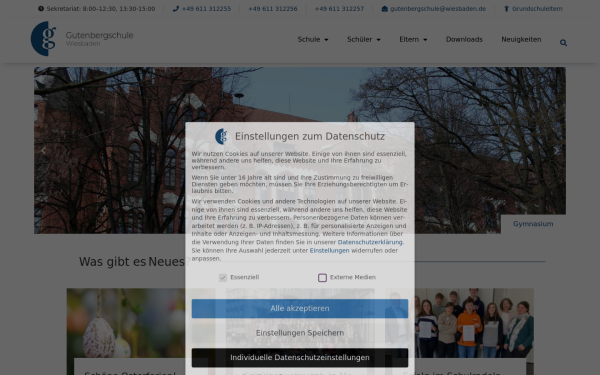Click the Gymnasium slide caption
The height and width of the screenshot is (375, 600).
(533, 224)
